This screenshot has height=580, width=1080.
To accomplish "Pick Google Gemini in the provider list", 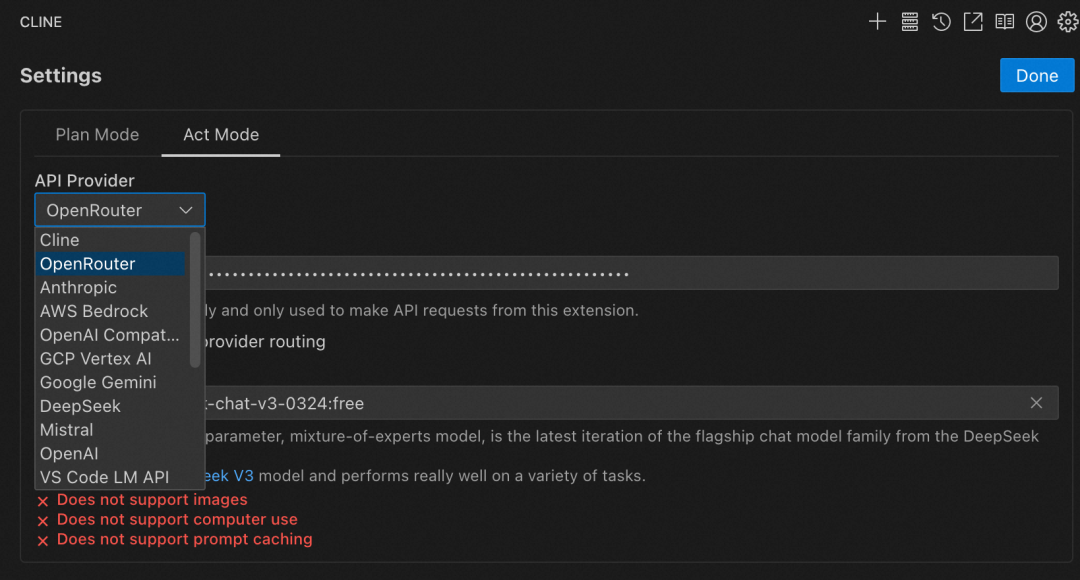I will tap(98, 382).
